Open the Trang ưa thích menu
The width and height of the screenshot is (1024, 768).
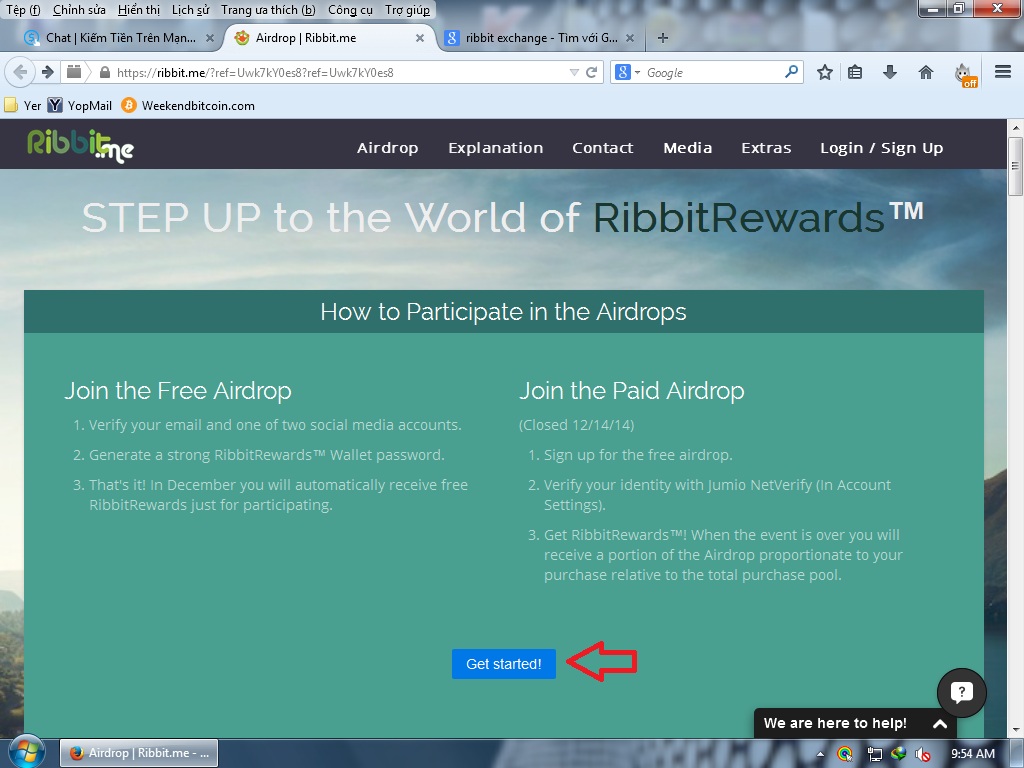pos(268,10)
